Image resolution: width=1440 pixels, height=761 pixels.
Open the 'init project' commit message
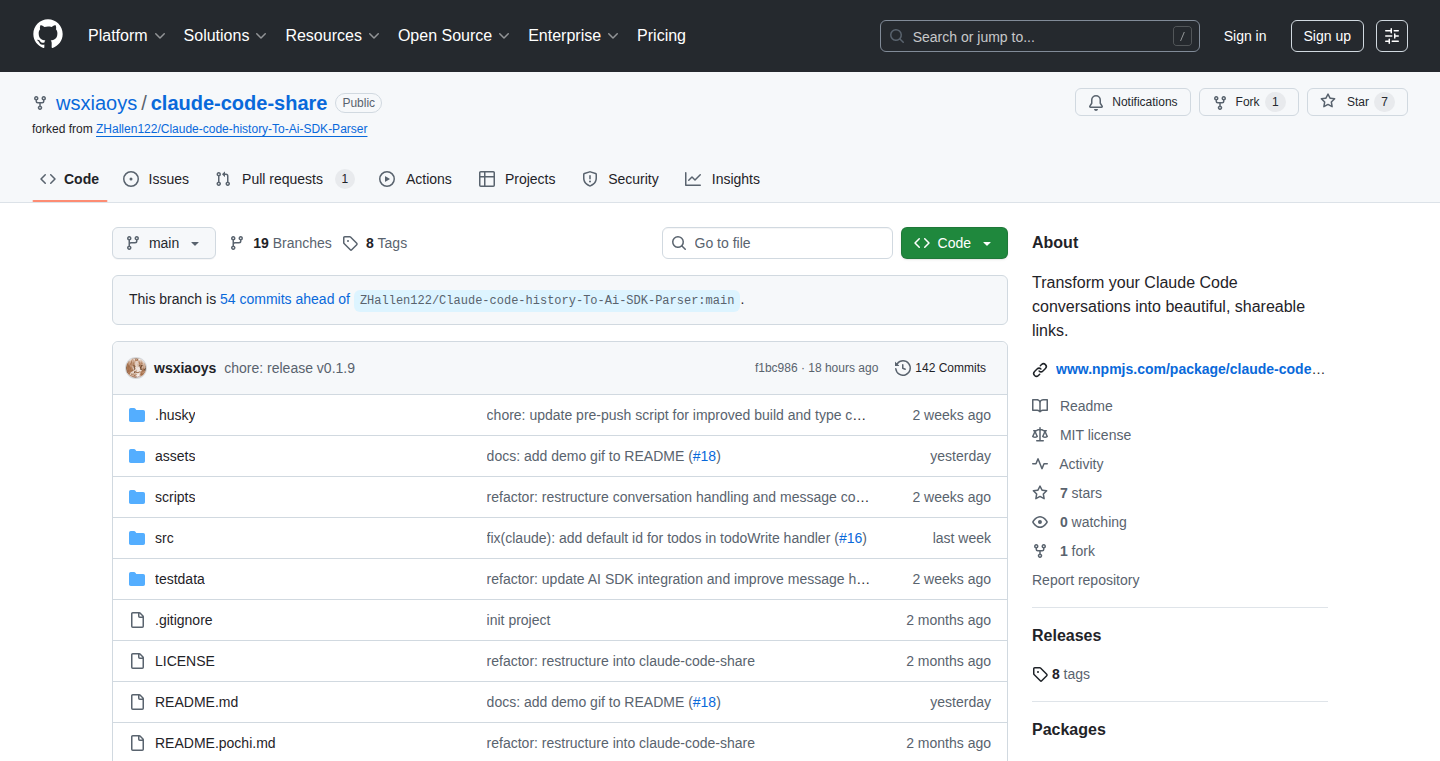(x=518, y=620)
